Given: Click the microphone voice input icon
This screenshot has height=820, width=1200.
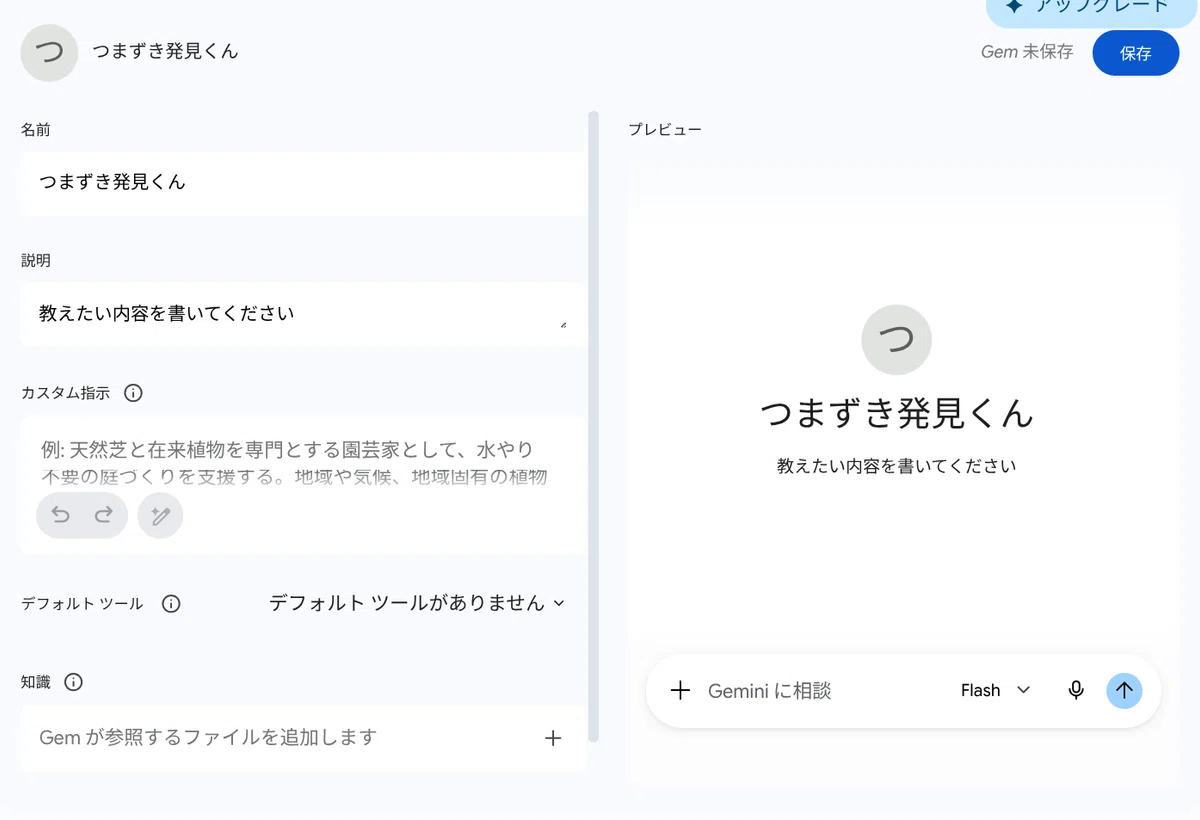Looking at the screenshot, I should point(1076,690).
